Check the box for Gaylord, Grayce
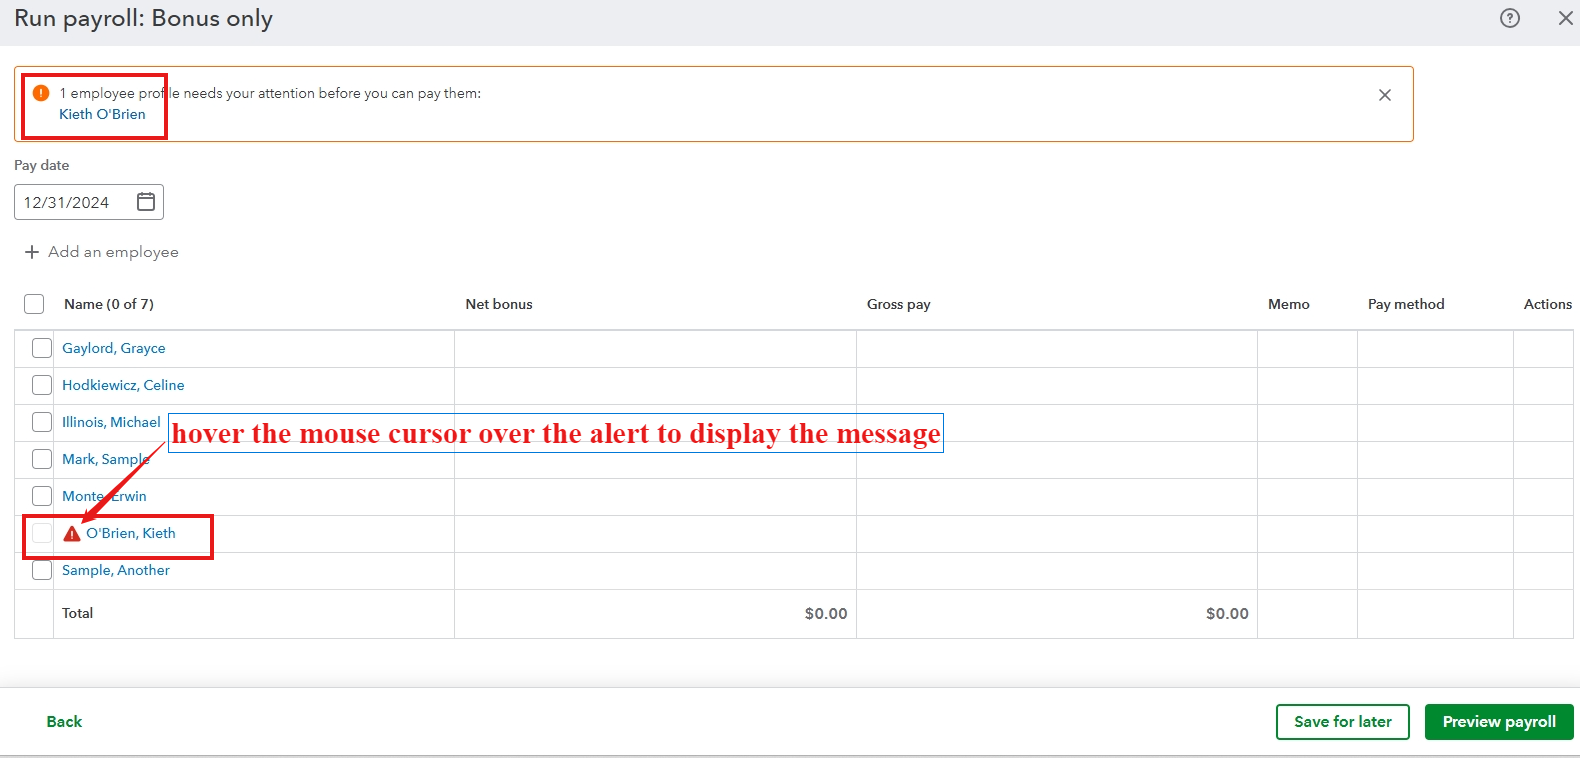Screen dimensions: 1580x758 pyautogui.click(x=42, y=348)
